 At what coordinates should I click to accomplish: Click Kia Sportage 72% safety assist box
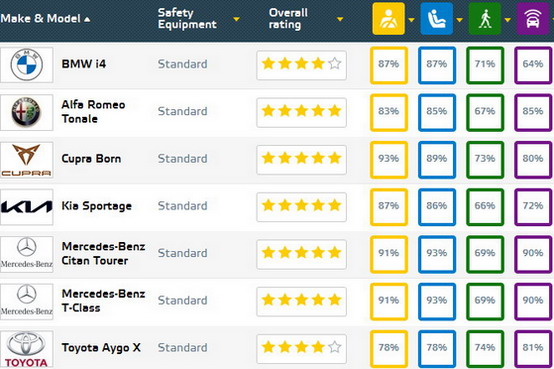point(533,207)
